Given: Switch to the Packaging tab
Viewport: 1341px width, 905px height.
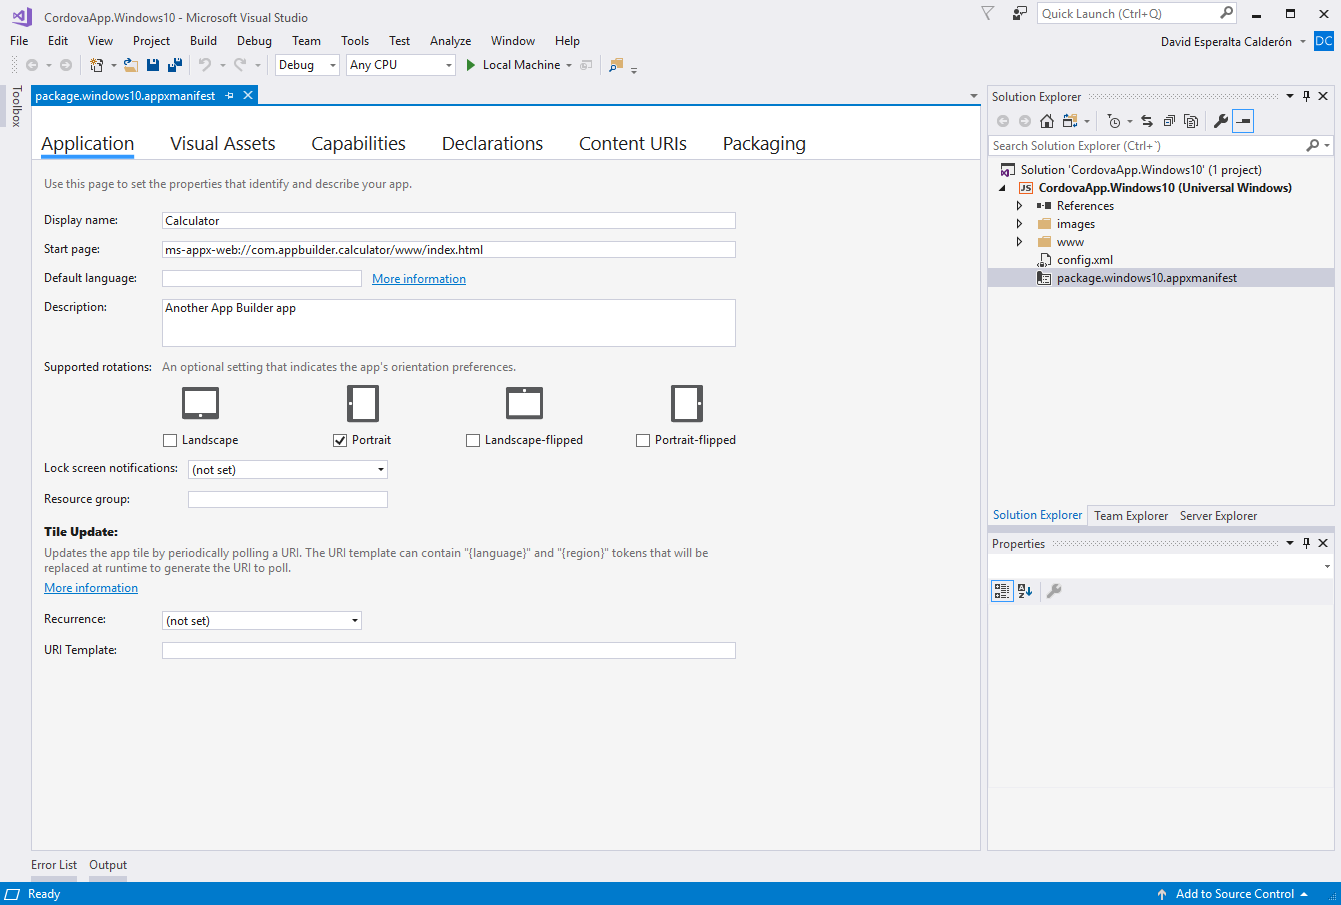Looking at the screenshot, I should coord(764,144).
